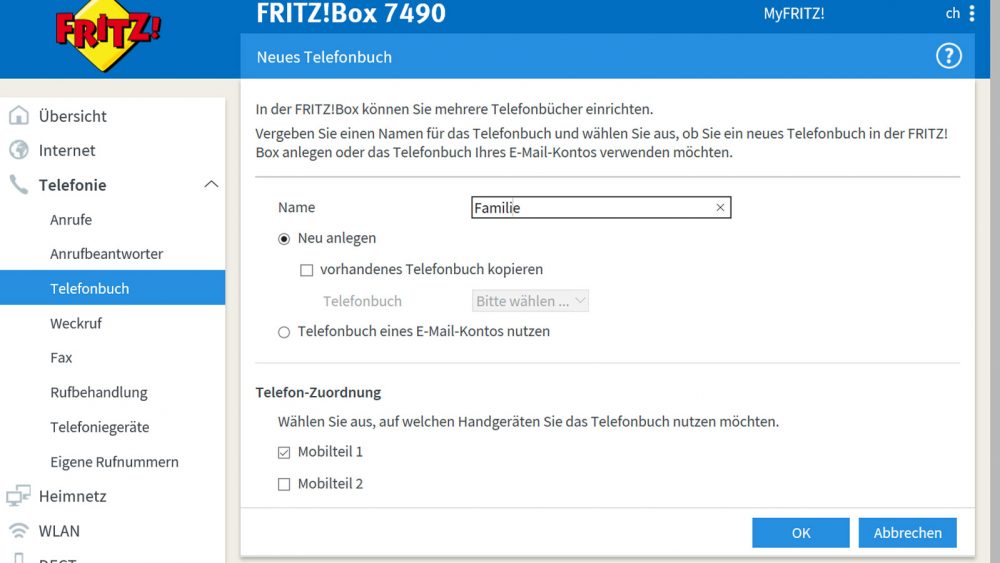Enable vorhandenes Telefonbuch kopieren checkbox
The image size is (1000, 563).
307,270
